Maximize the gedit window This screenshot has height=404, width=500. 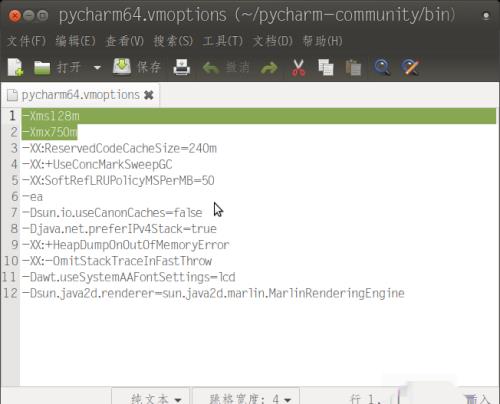[42, 15]
